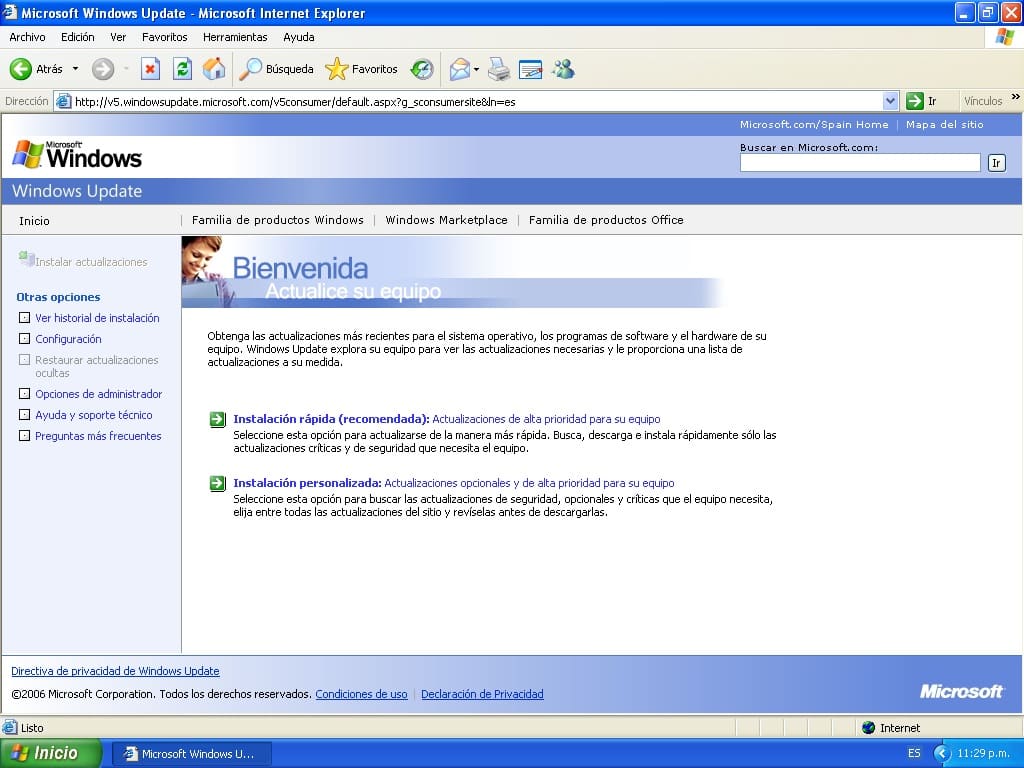Open the Favoritos menu
This screenshot has height=768, width=1024.
click(165, 37)
